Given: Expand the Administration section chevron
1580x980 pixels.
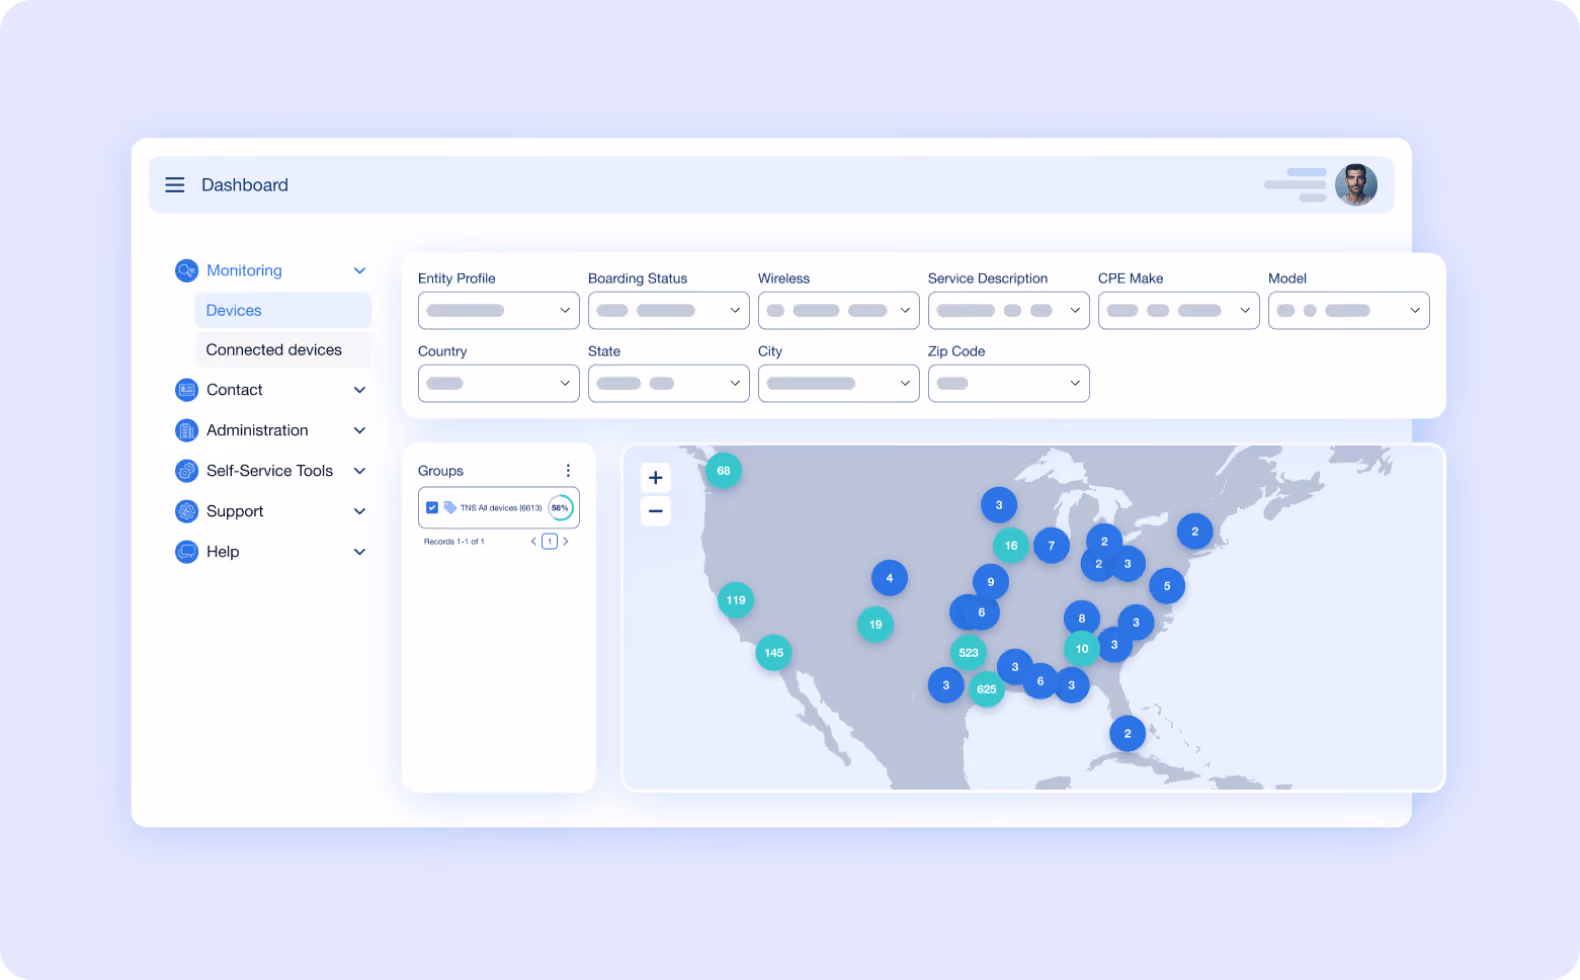Looking at the screenshot, I should 360,431.
